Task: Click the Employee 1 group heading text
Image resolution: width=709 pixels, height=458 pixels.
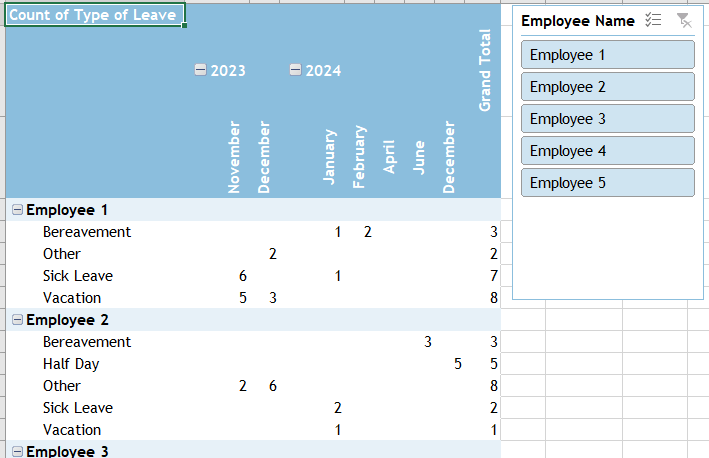Action: tap(67, 210)
